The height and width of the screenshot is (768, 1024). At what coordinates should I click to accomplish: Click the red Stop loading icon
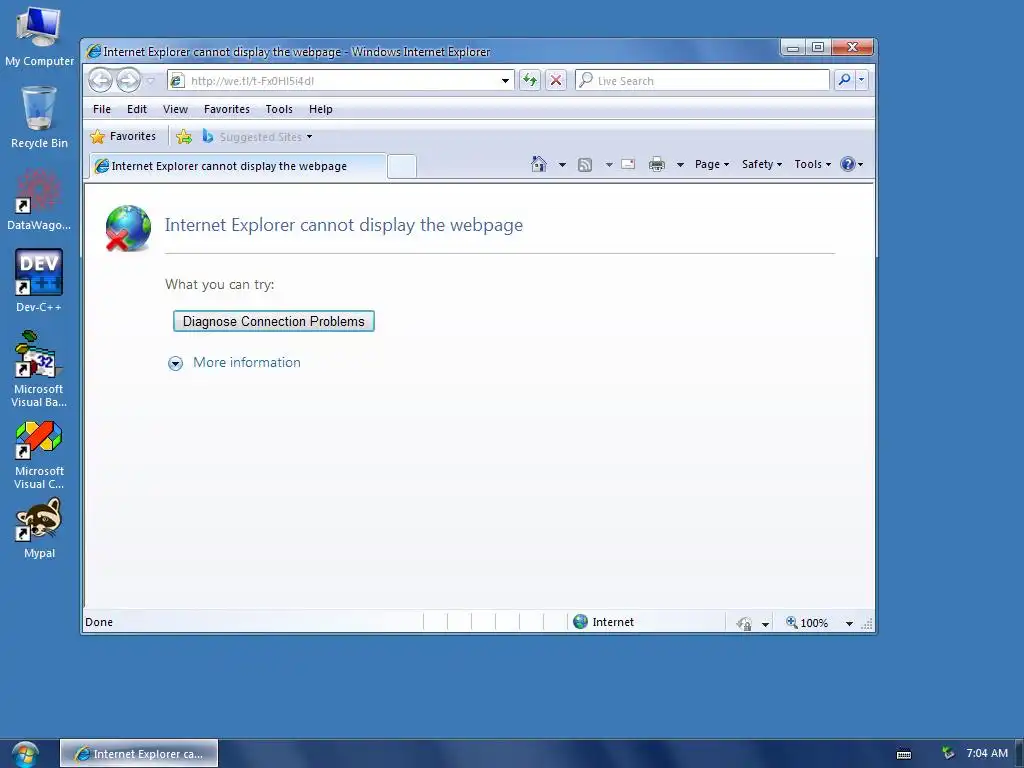point(556,80)
